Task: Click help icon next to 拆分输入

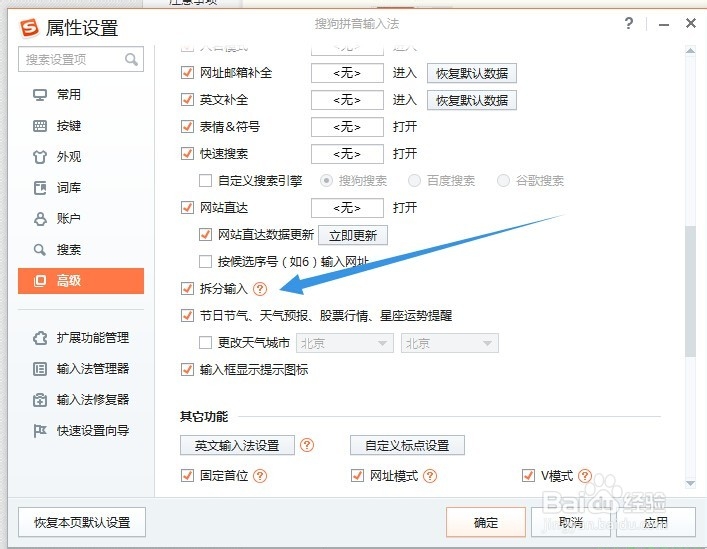Action: (x=260, y=288)
